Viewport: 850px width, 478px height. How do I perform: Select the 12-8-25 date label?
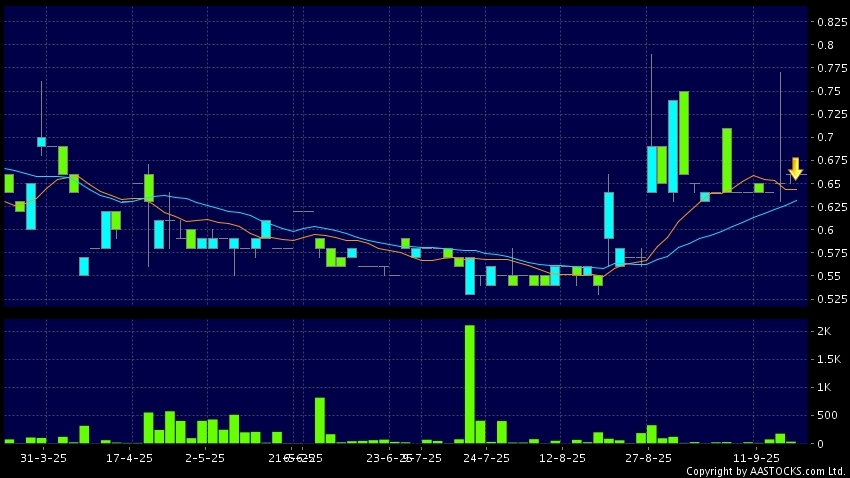[x=562, y=458]
